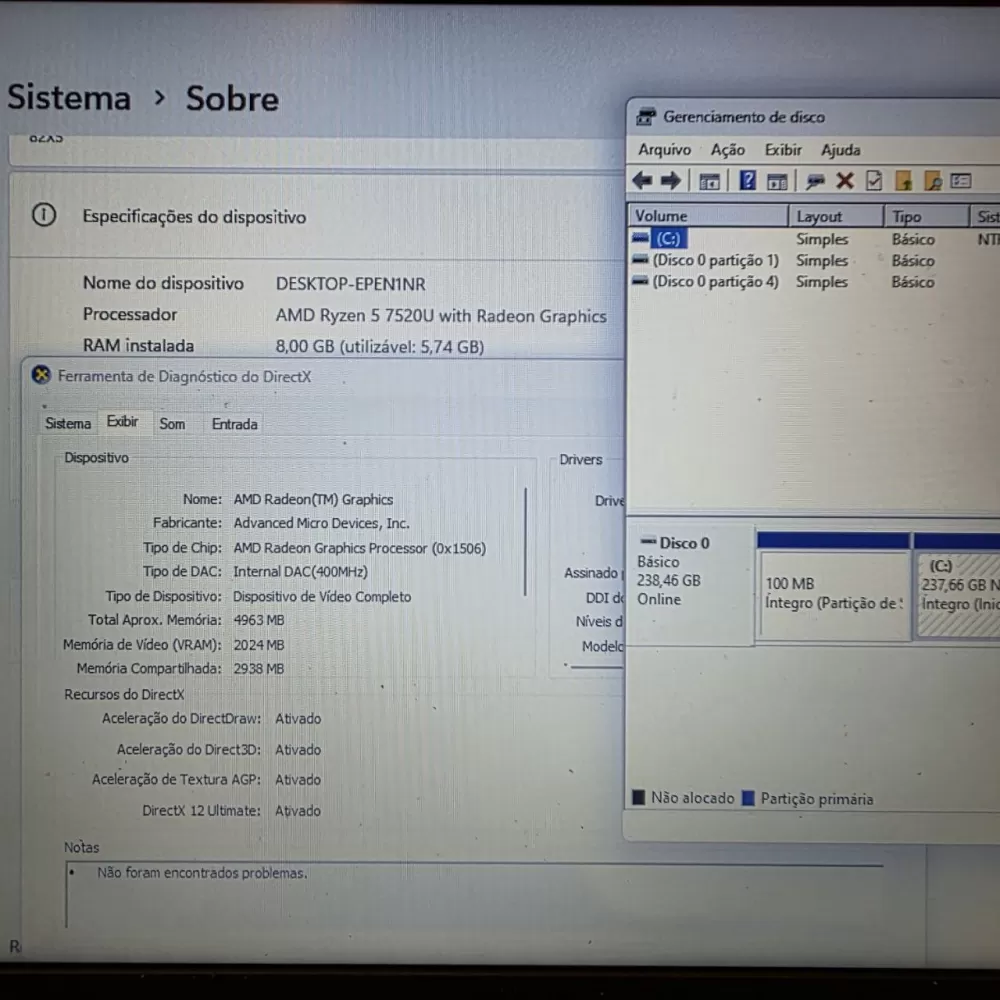Click the folder with magnifier toolbar icon

(x=933, y=181)
